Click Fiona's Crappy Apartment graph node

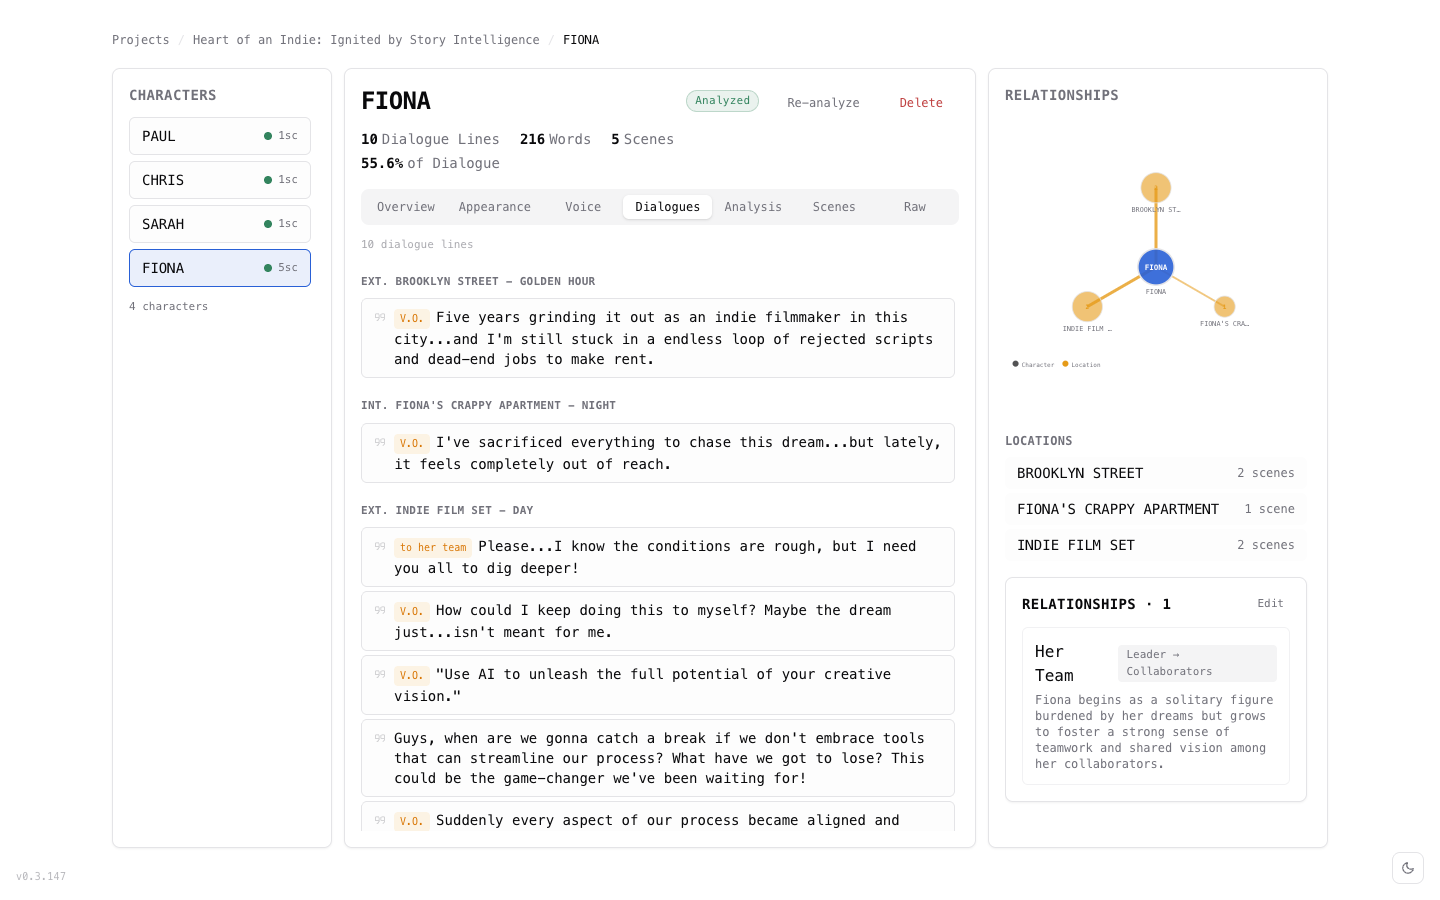point(1225,306)
